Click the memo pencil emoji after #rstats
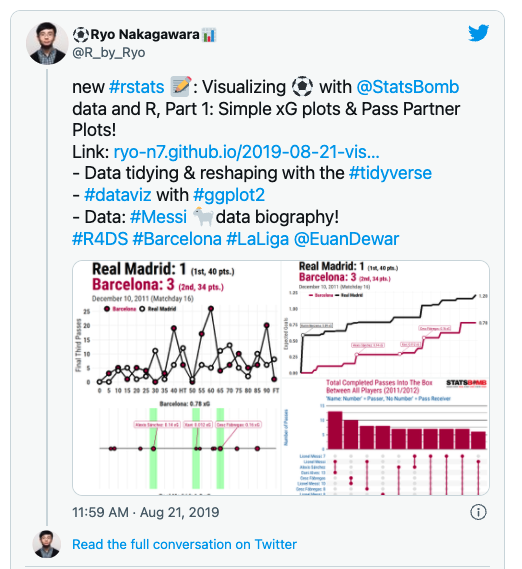Image resolution: width=522 pixels, height=569 pixels. click(180, 86)
